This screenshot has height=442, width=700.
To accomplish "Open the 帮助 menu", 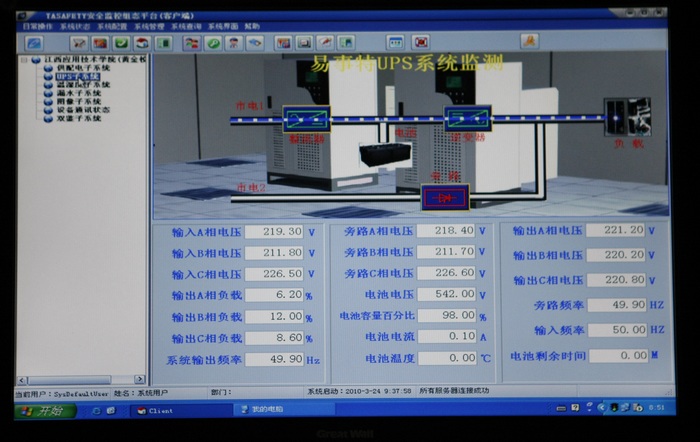I will (252, 27).
